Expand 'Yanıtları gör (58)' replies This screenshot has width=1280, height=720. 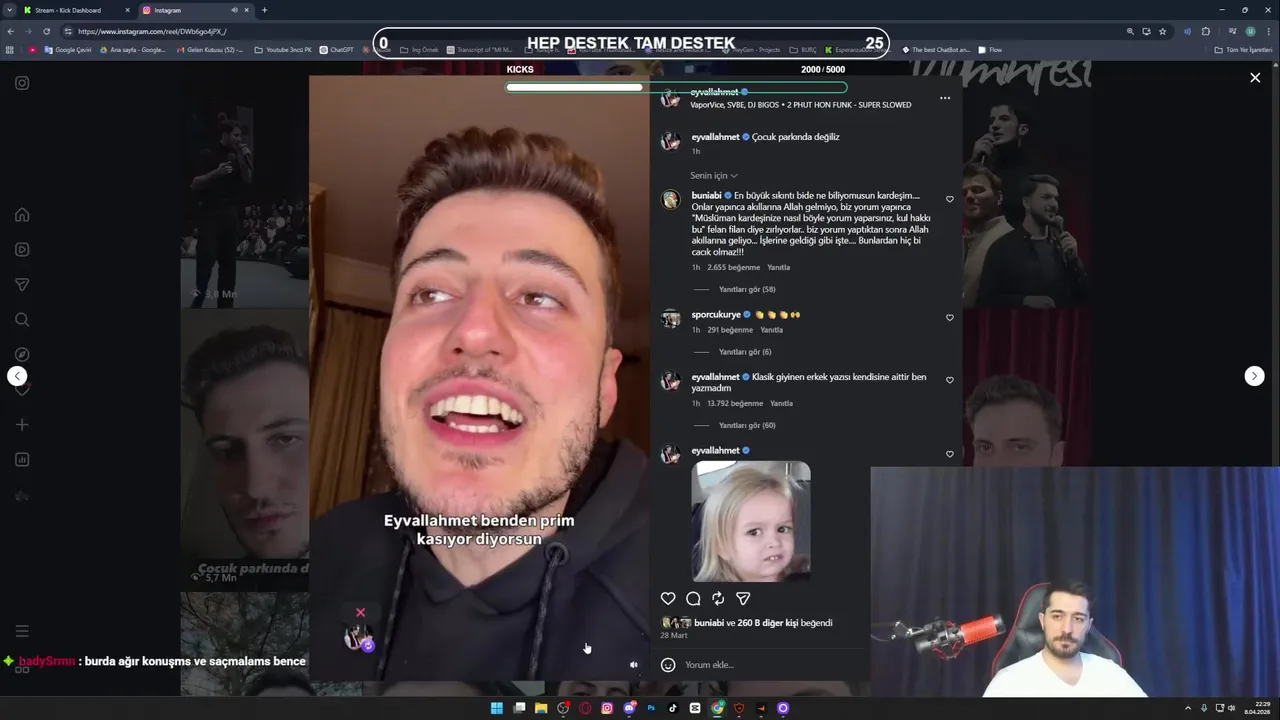pos(747,290)
